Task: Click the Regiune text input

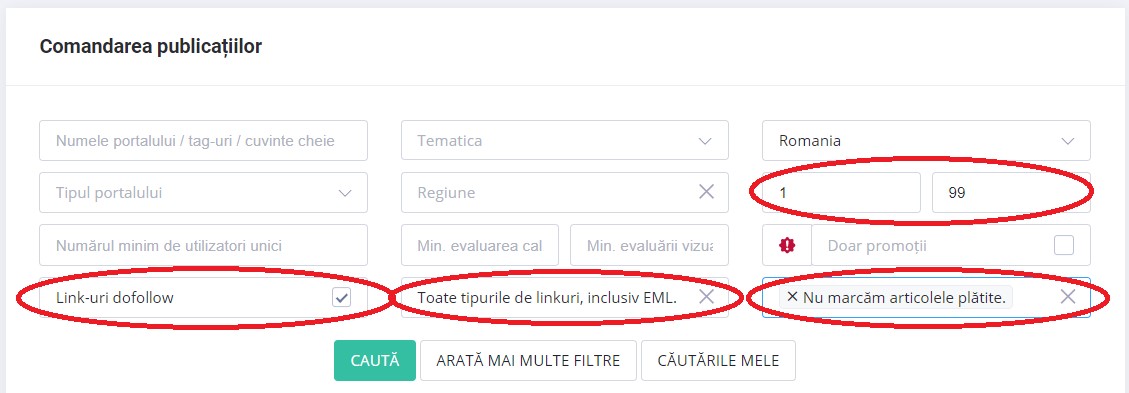Action: tap(547, 192)
